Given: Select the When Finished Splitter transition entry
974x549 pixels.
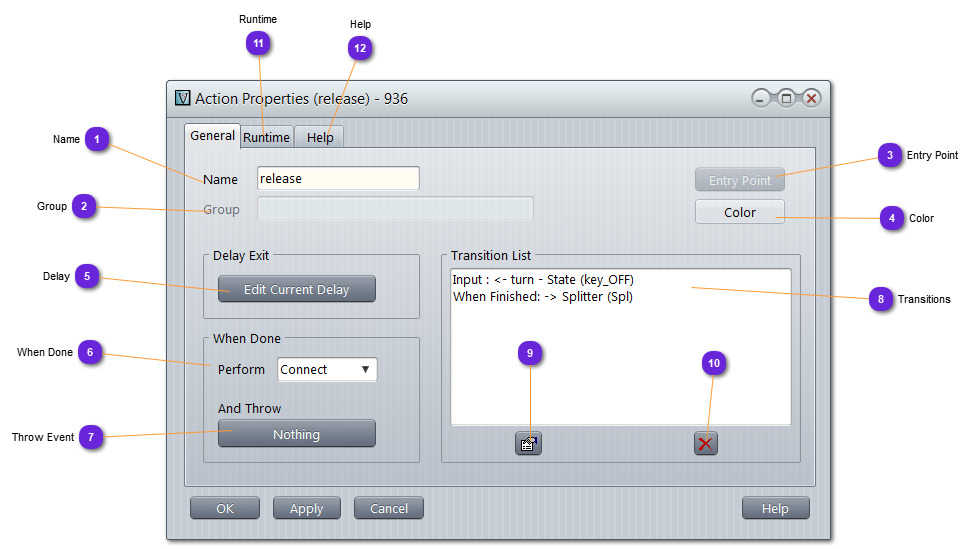Looking at the screenshot, I should pos(543,297).
